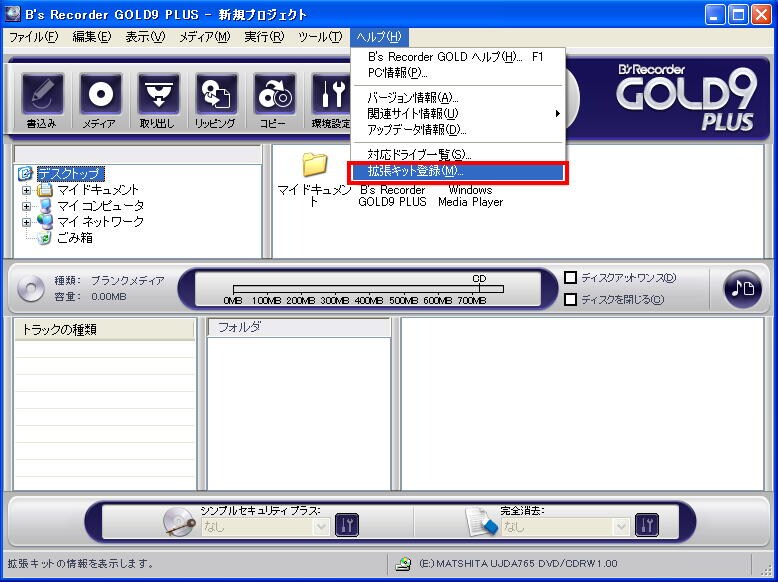Click the blank media disc icon
Screen dimensions: 778x582
(30, 288)
